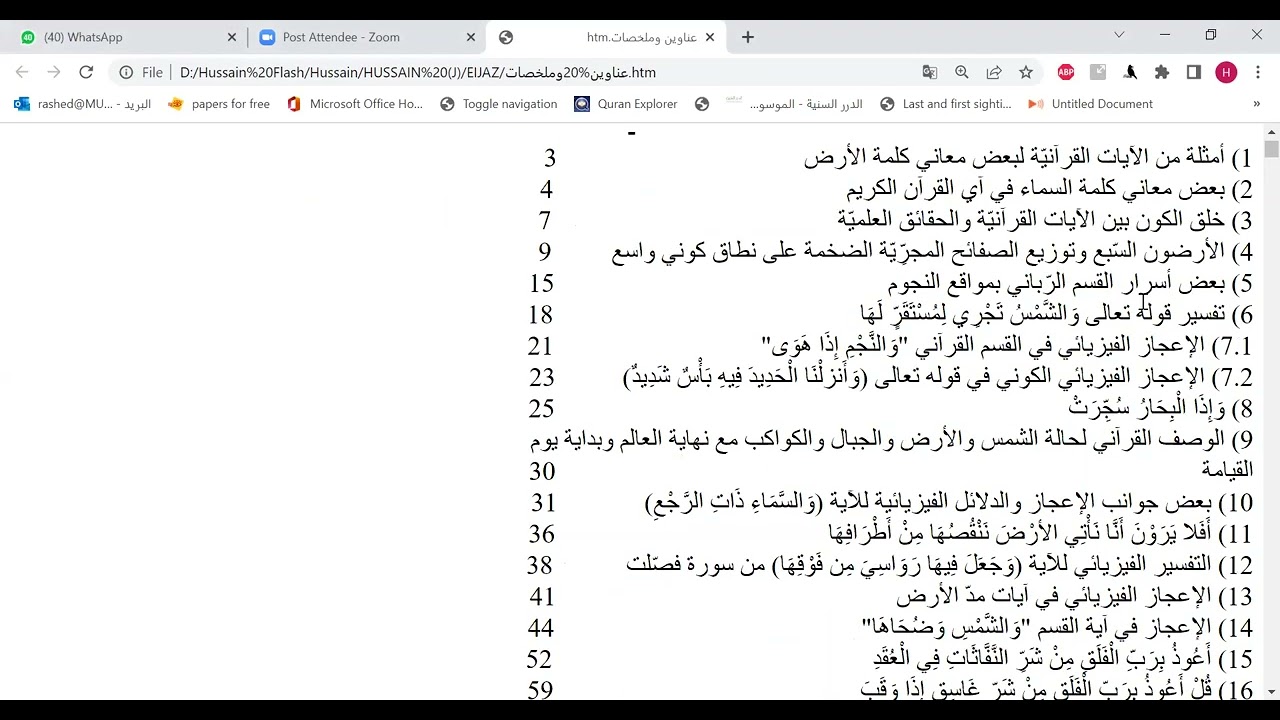Click entry 8 وإذا البحار سجرت

coord(1160,408)
